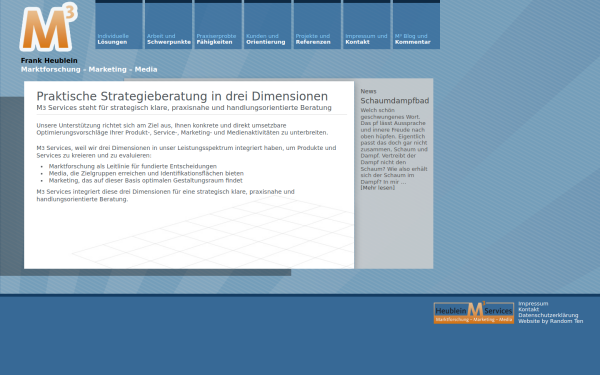Click the bullet 'Marketing, das auf dieser Basis'
600x375 pixels.
click(x=145, y=180)
